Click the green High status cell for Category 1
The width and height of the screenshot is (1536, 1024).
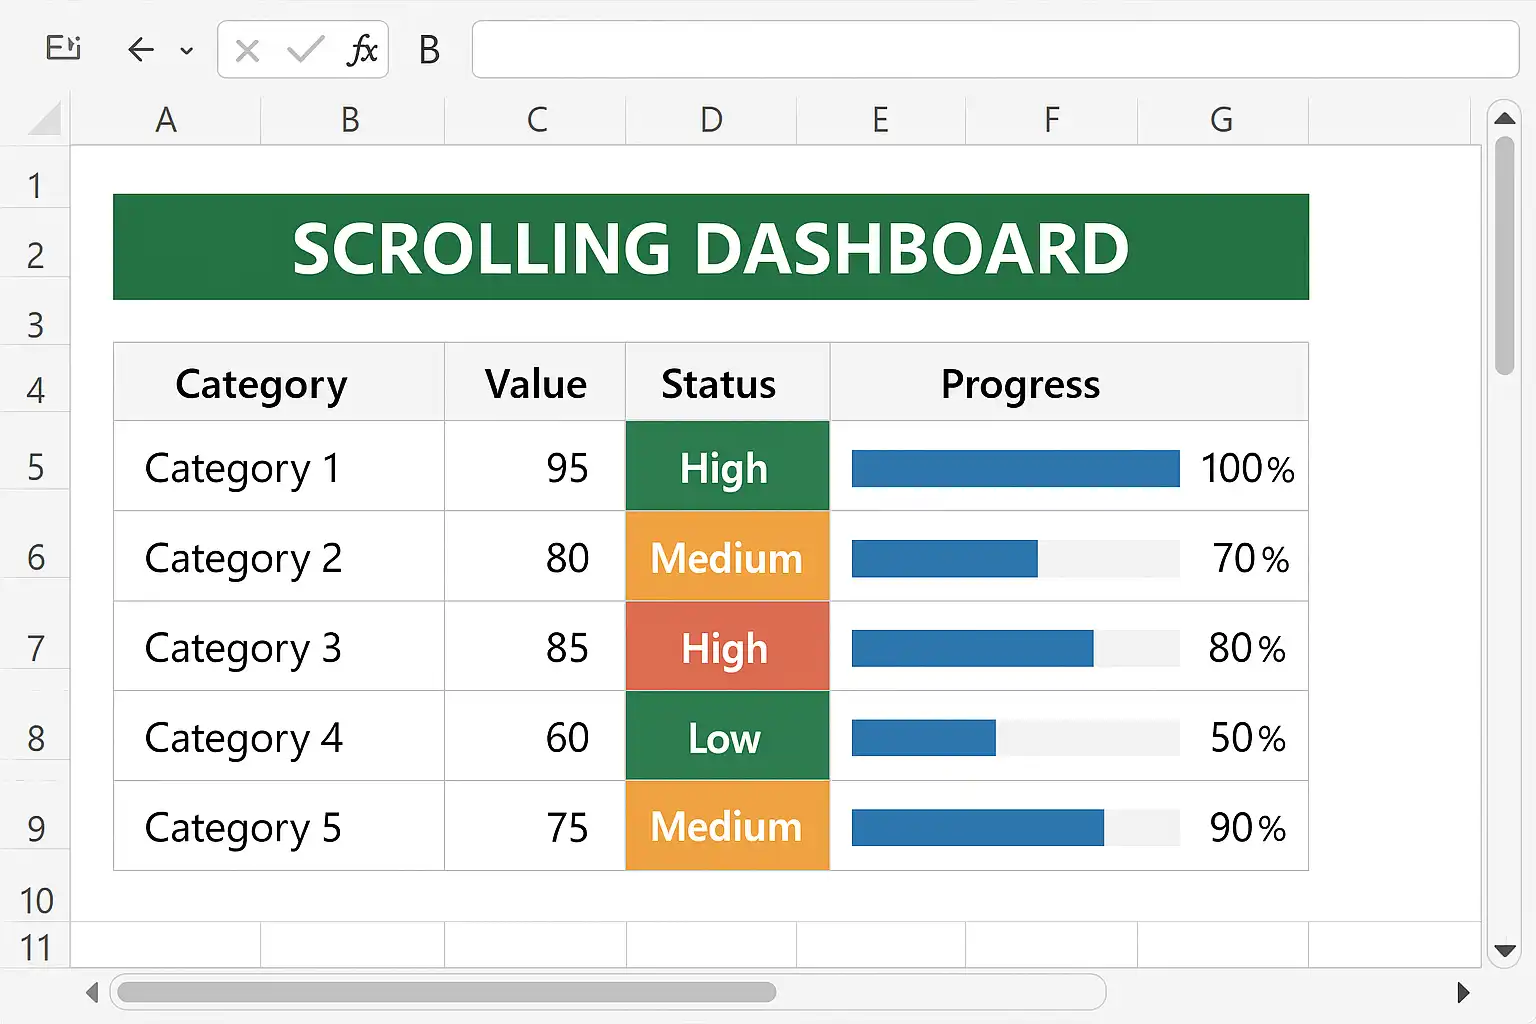[727, 467]
